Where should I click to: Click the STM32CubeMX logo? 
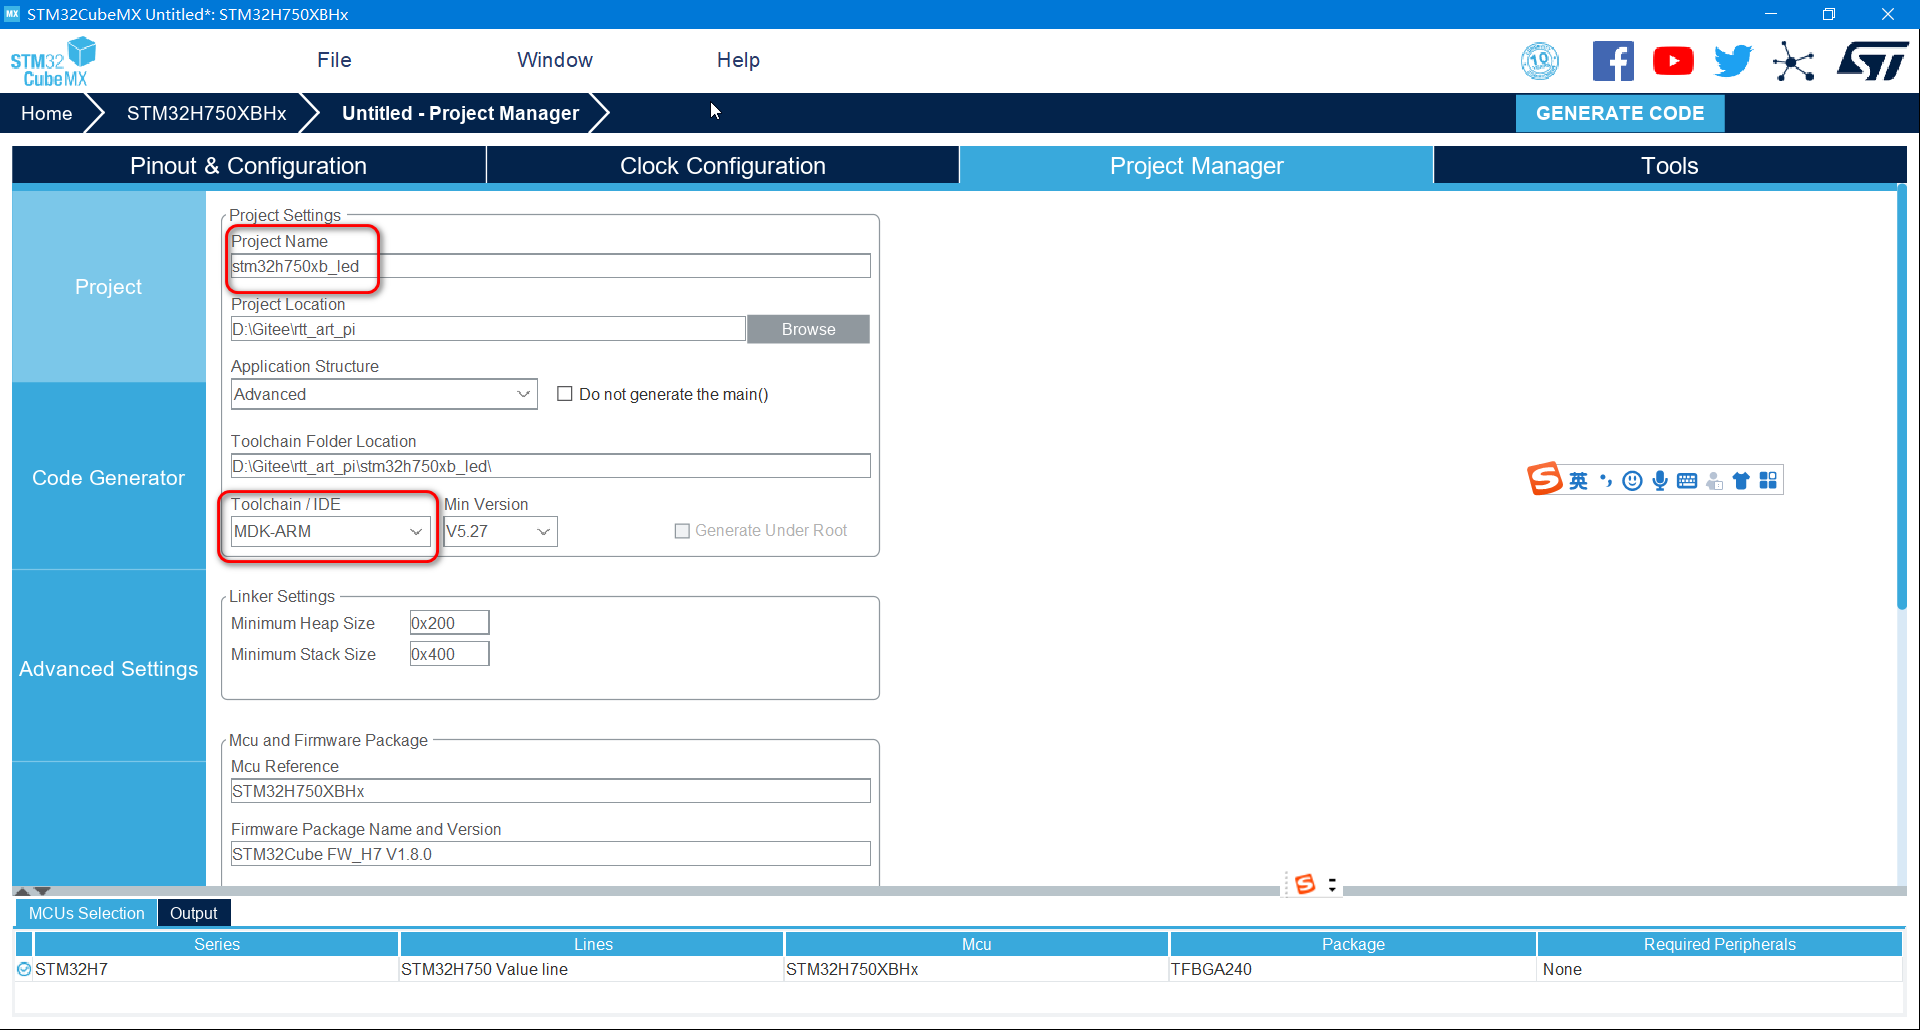click(53, 62)
